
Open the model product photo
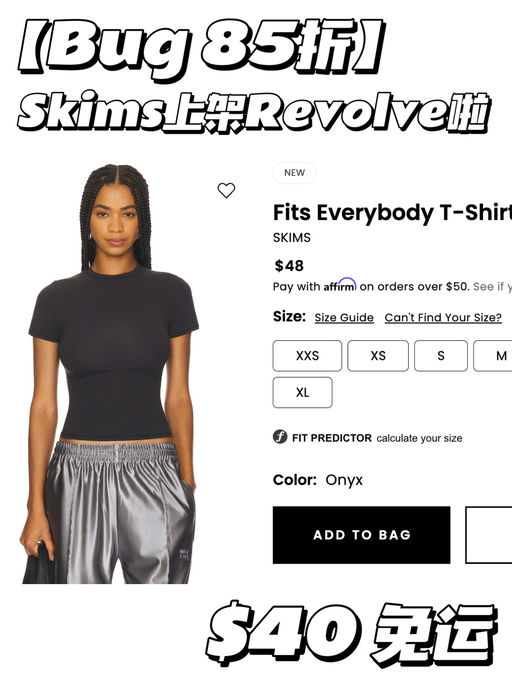(x=109, y=374)
